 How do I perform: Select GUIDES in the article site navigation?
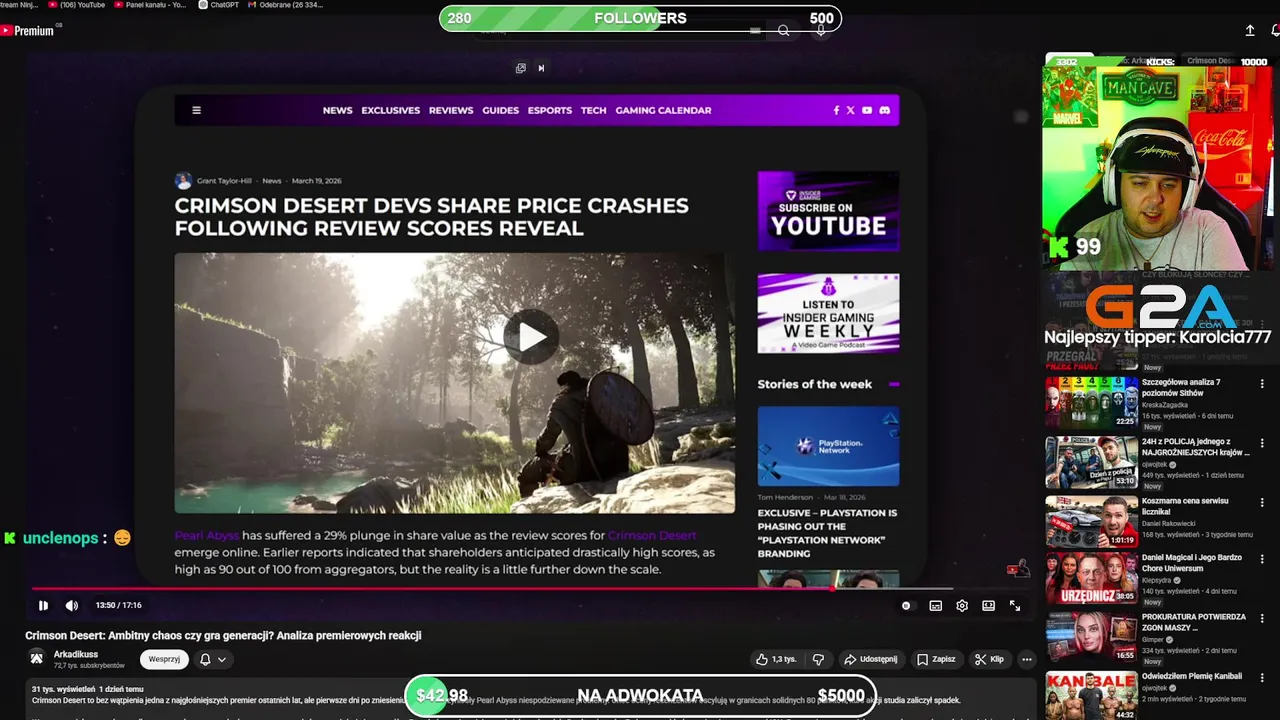coord(500,110)
